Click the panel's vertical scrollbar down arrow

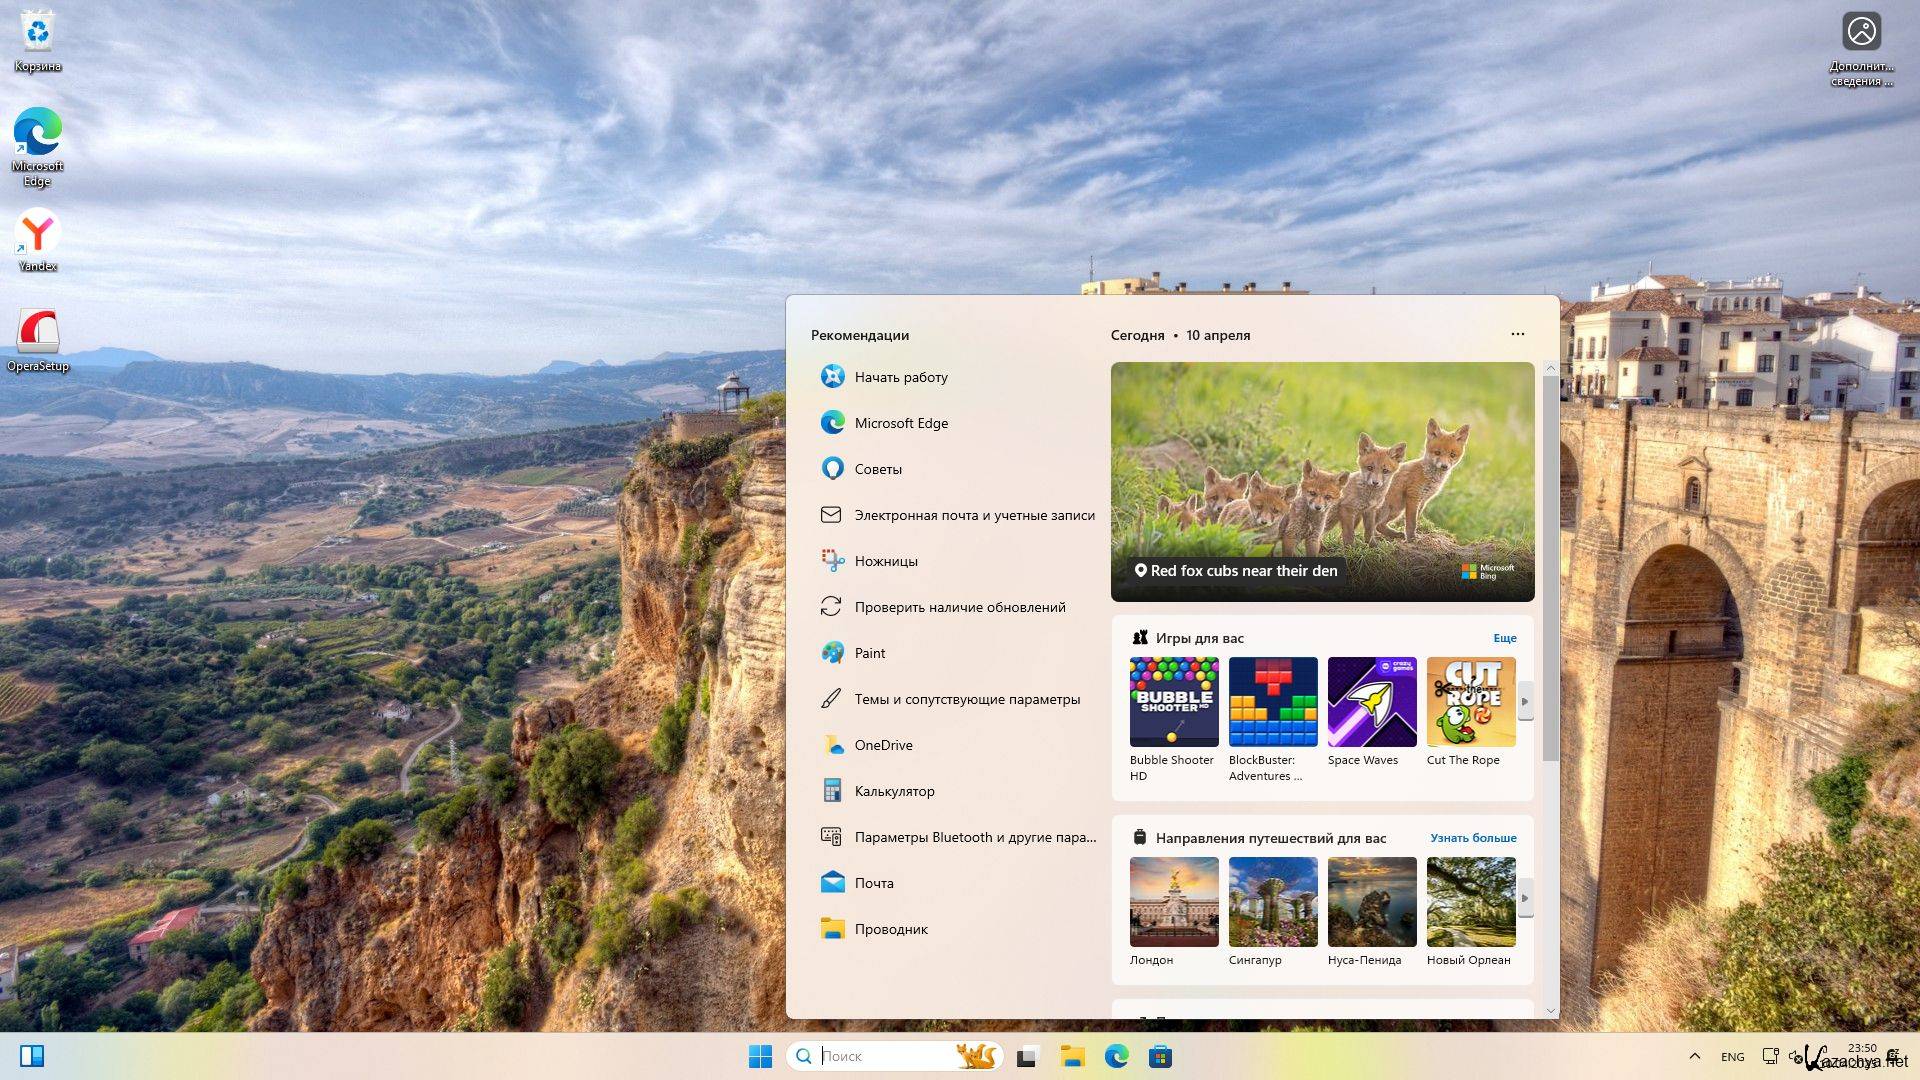[x=1551, y=1010]
